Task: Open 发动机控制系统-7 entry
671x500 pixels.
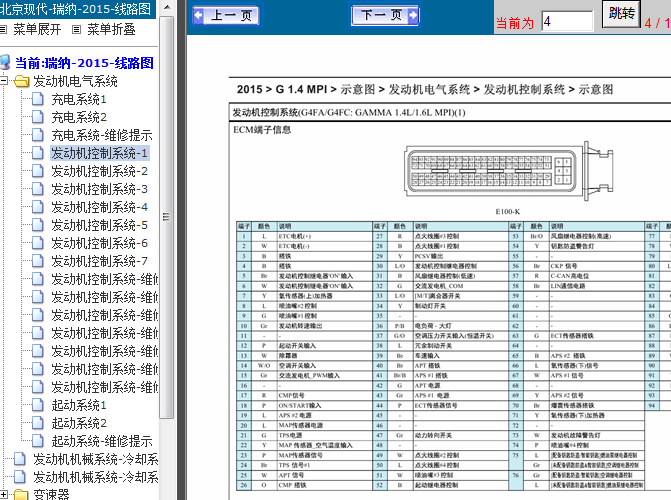Action: [x=99, y=261]
